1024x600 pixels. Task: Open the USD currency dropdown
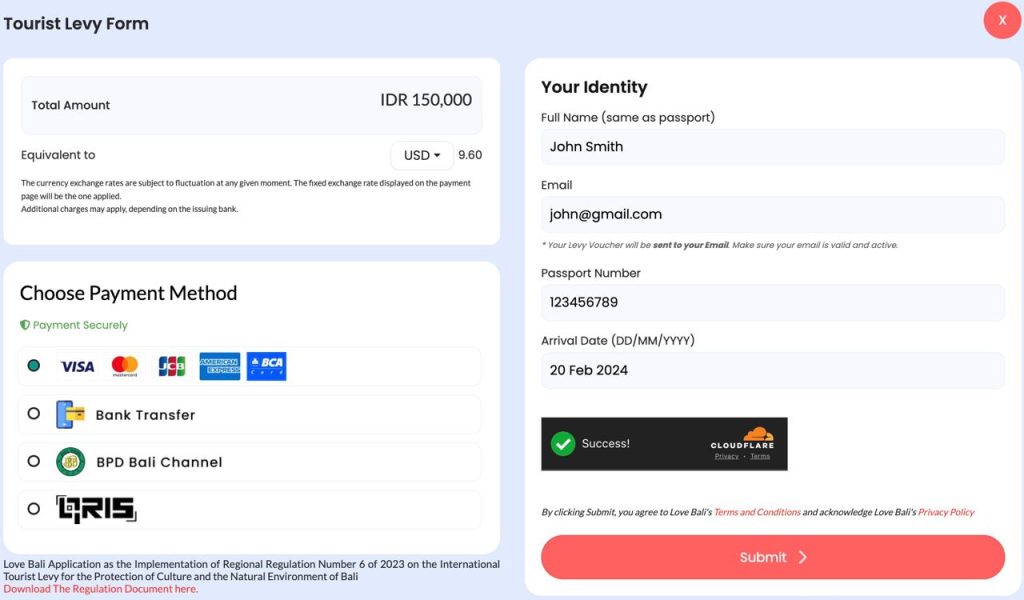(x=422, y=155)
